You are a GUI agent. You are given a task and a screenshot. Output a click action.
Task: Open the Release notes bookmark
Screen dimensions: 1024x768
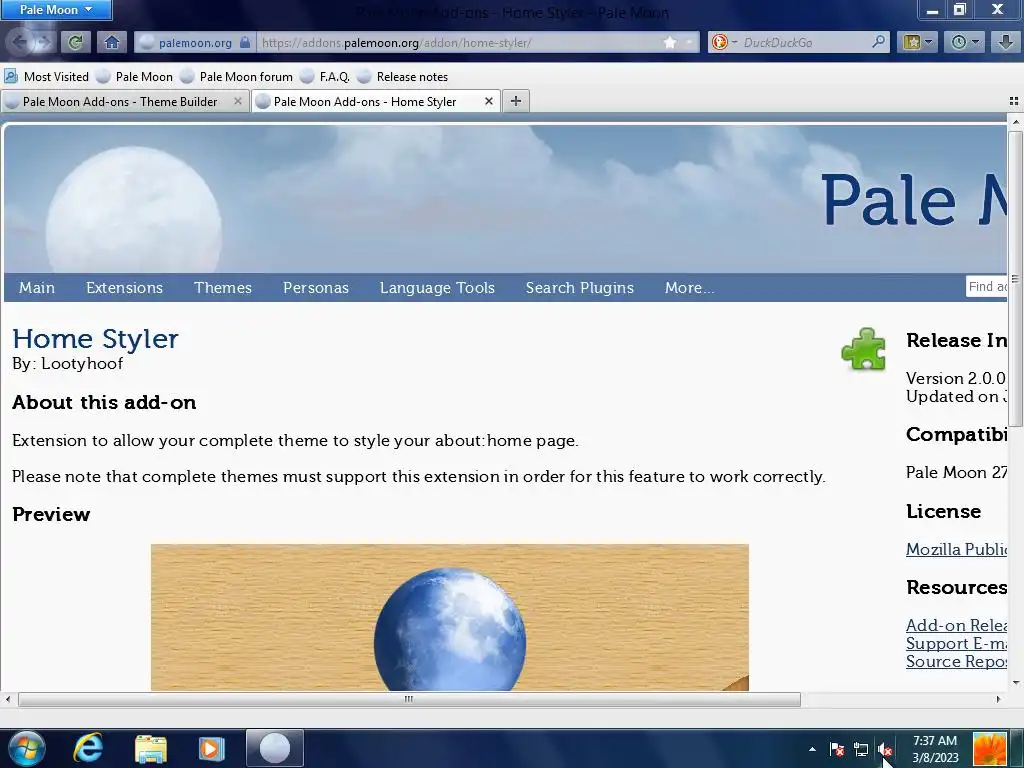[x=402, y=76]
